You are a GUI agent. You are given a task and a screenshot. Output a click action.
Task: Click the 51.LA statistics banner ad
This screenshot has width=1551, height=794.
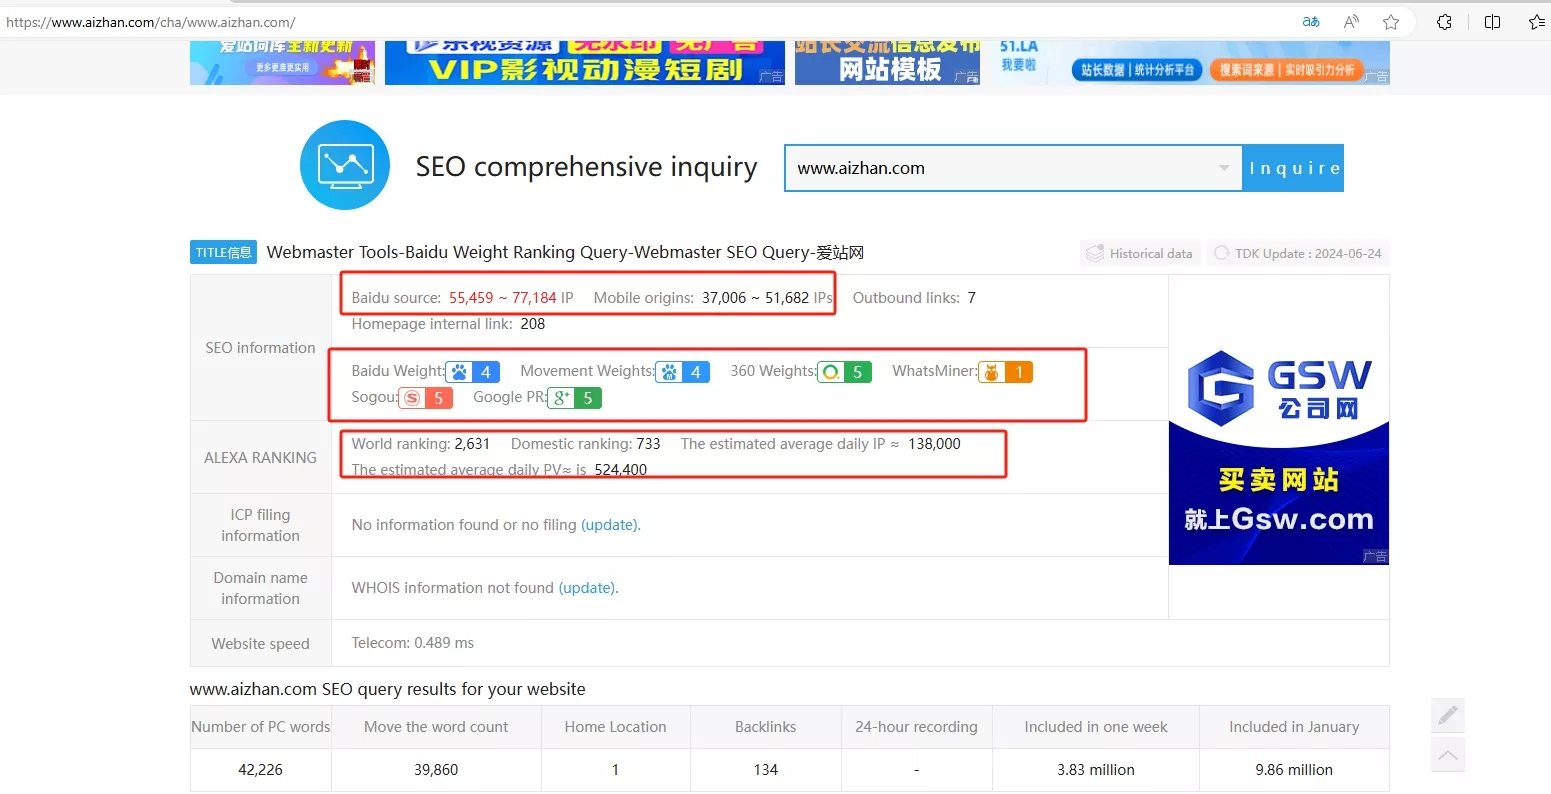point(1190,62)
